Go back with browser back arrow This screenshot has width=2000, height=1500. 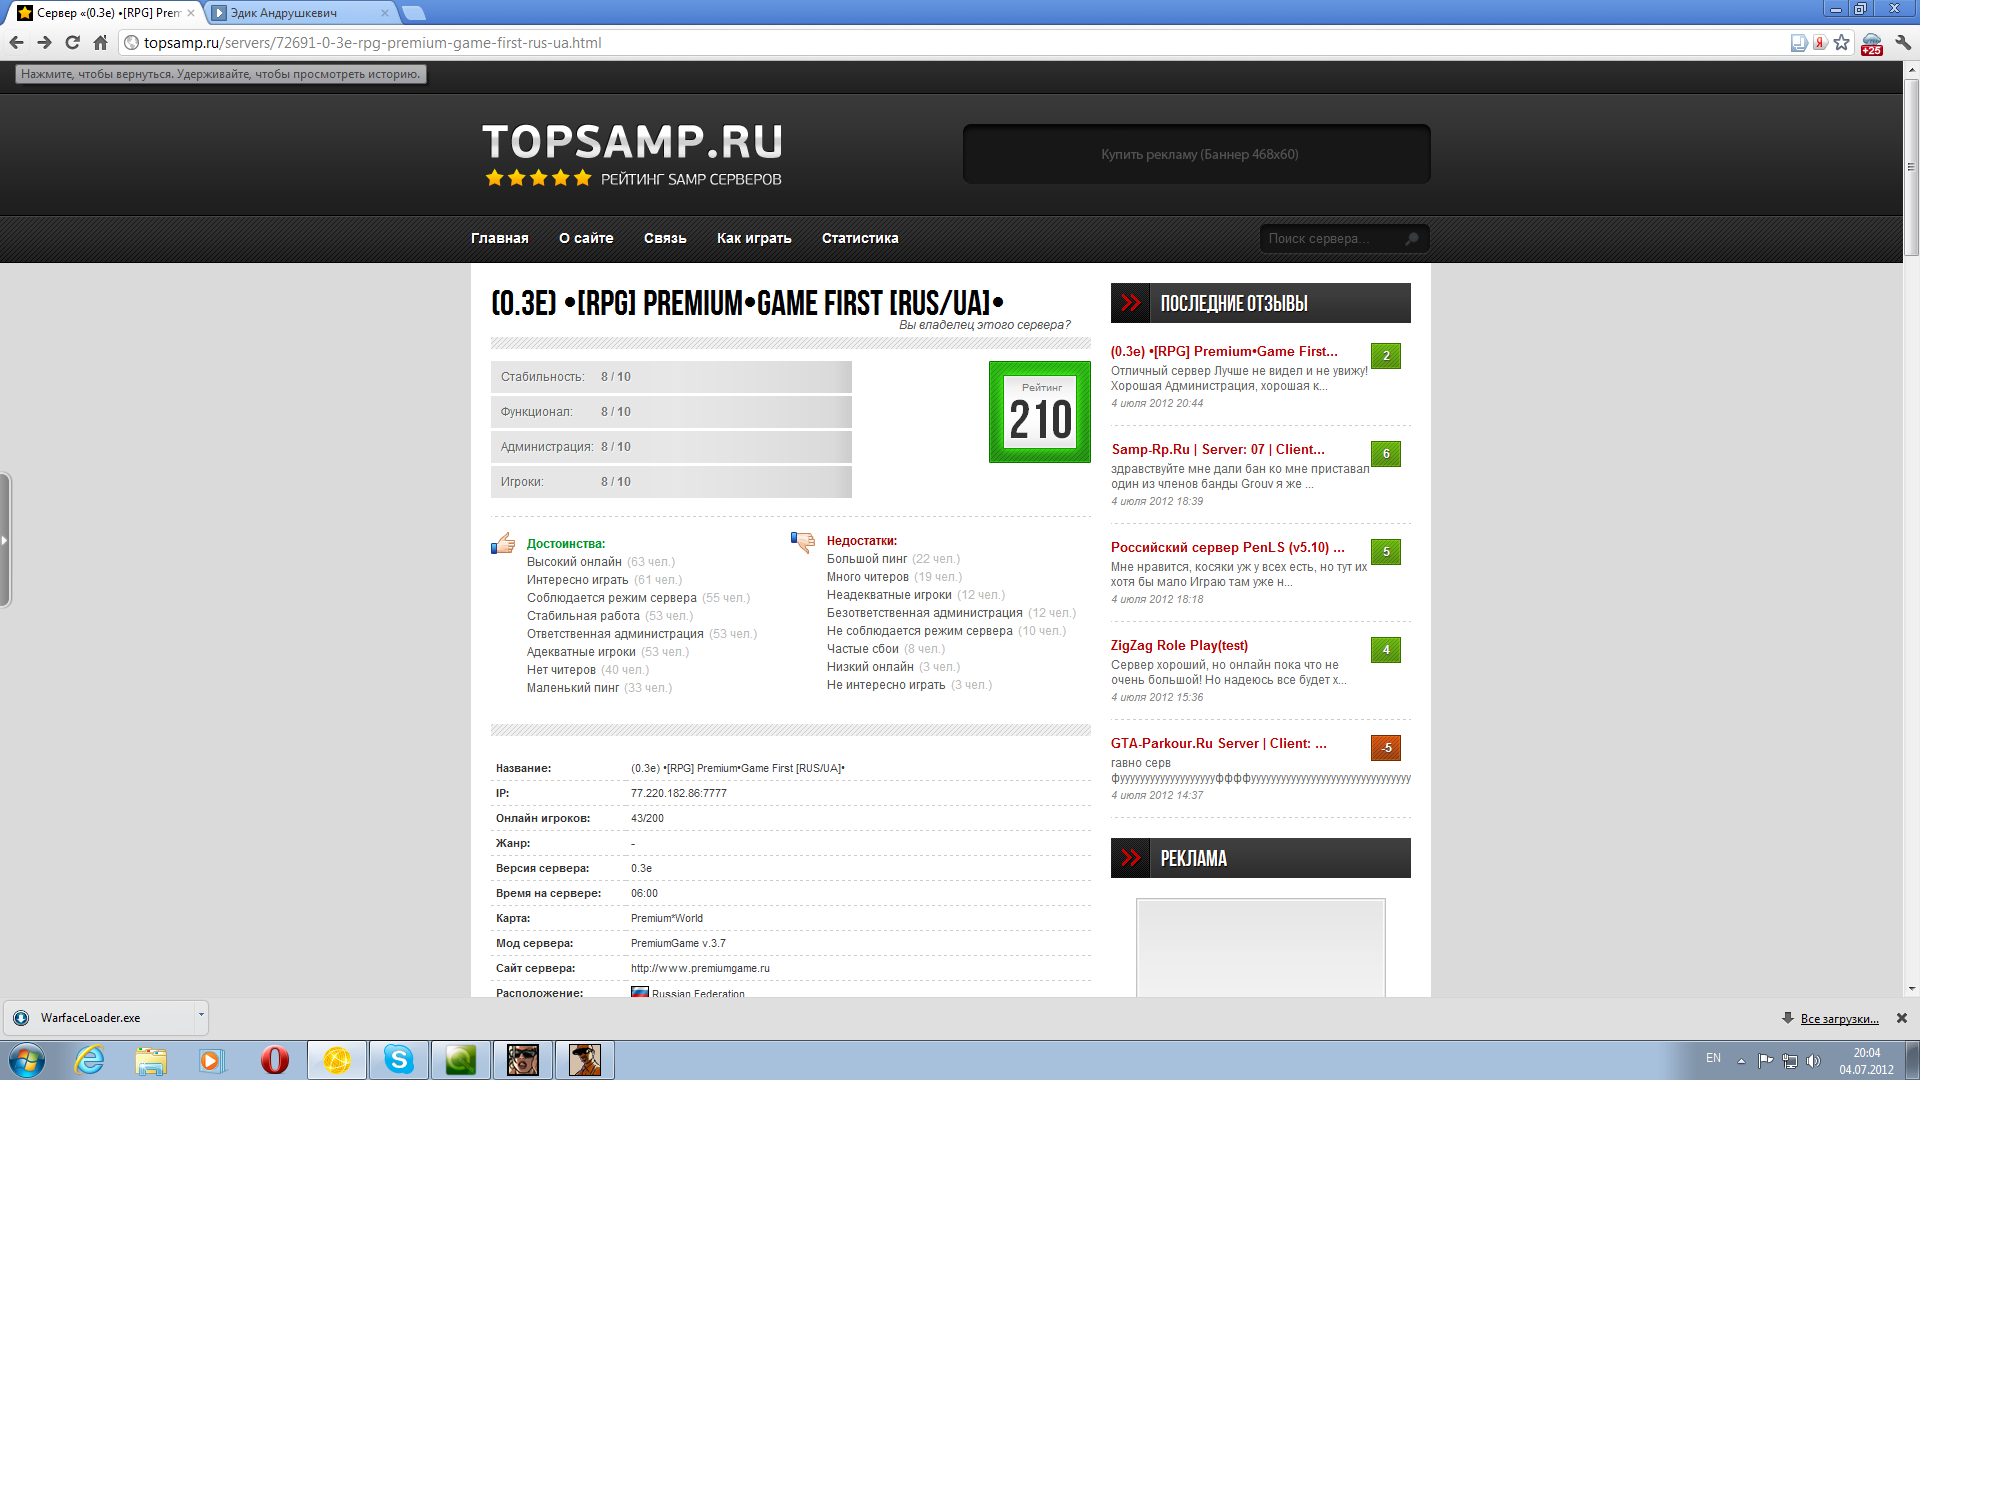(16, 43)
